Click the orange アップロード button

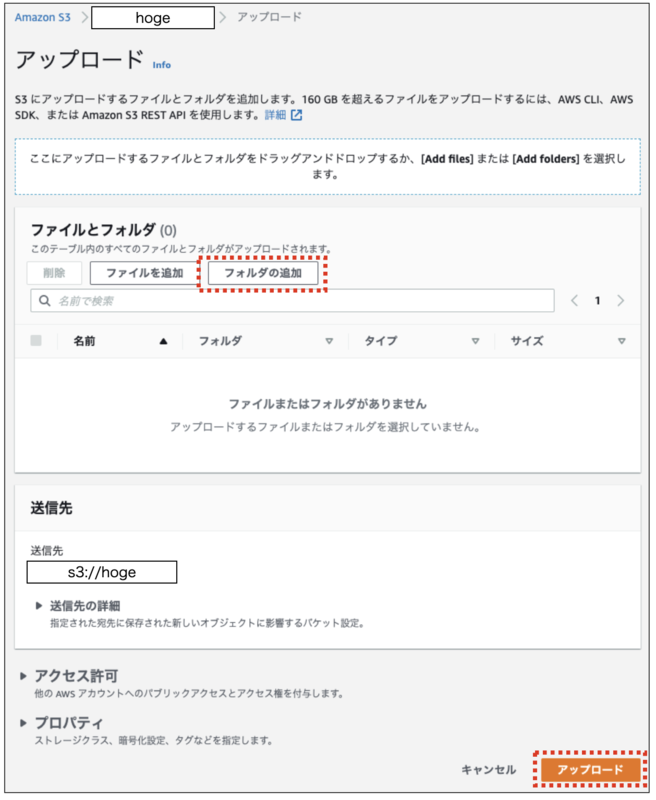(590, 769)
